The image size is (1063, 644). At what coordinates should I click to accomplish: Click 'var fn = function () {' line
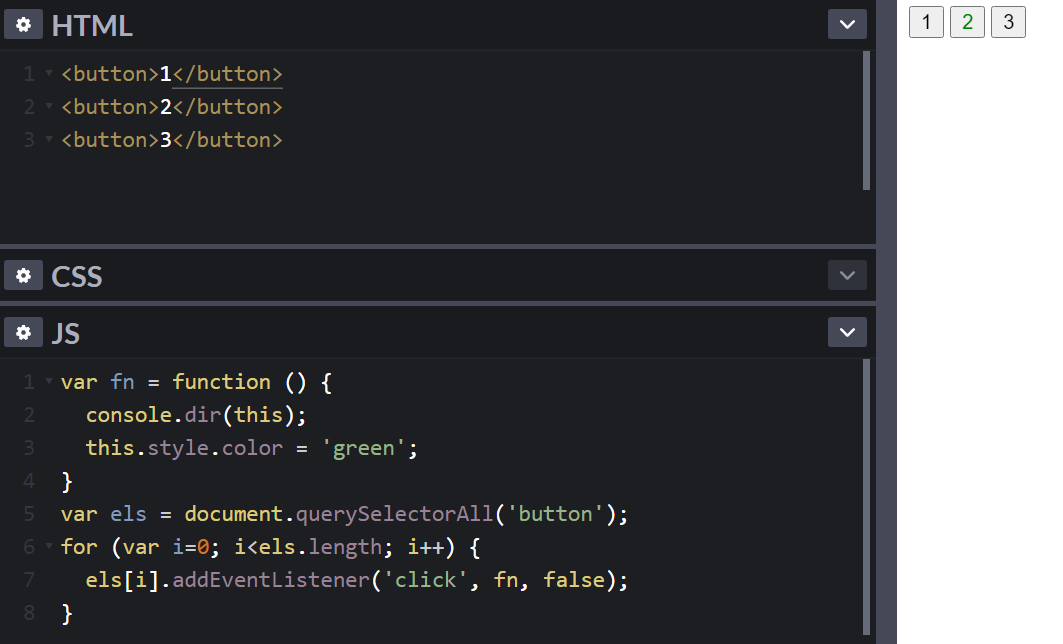(196, 382)
